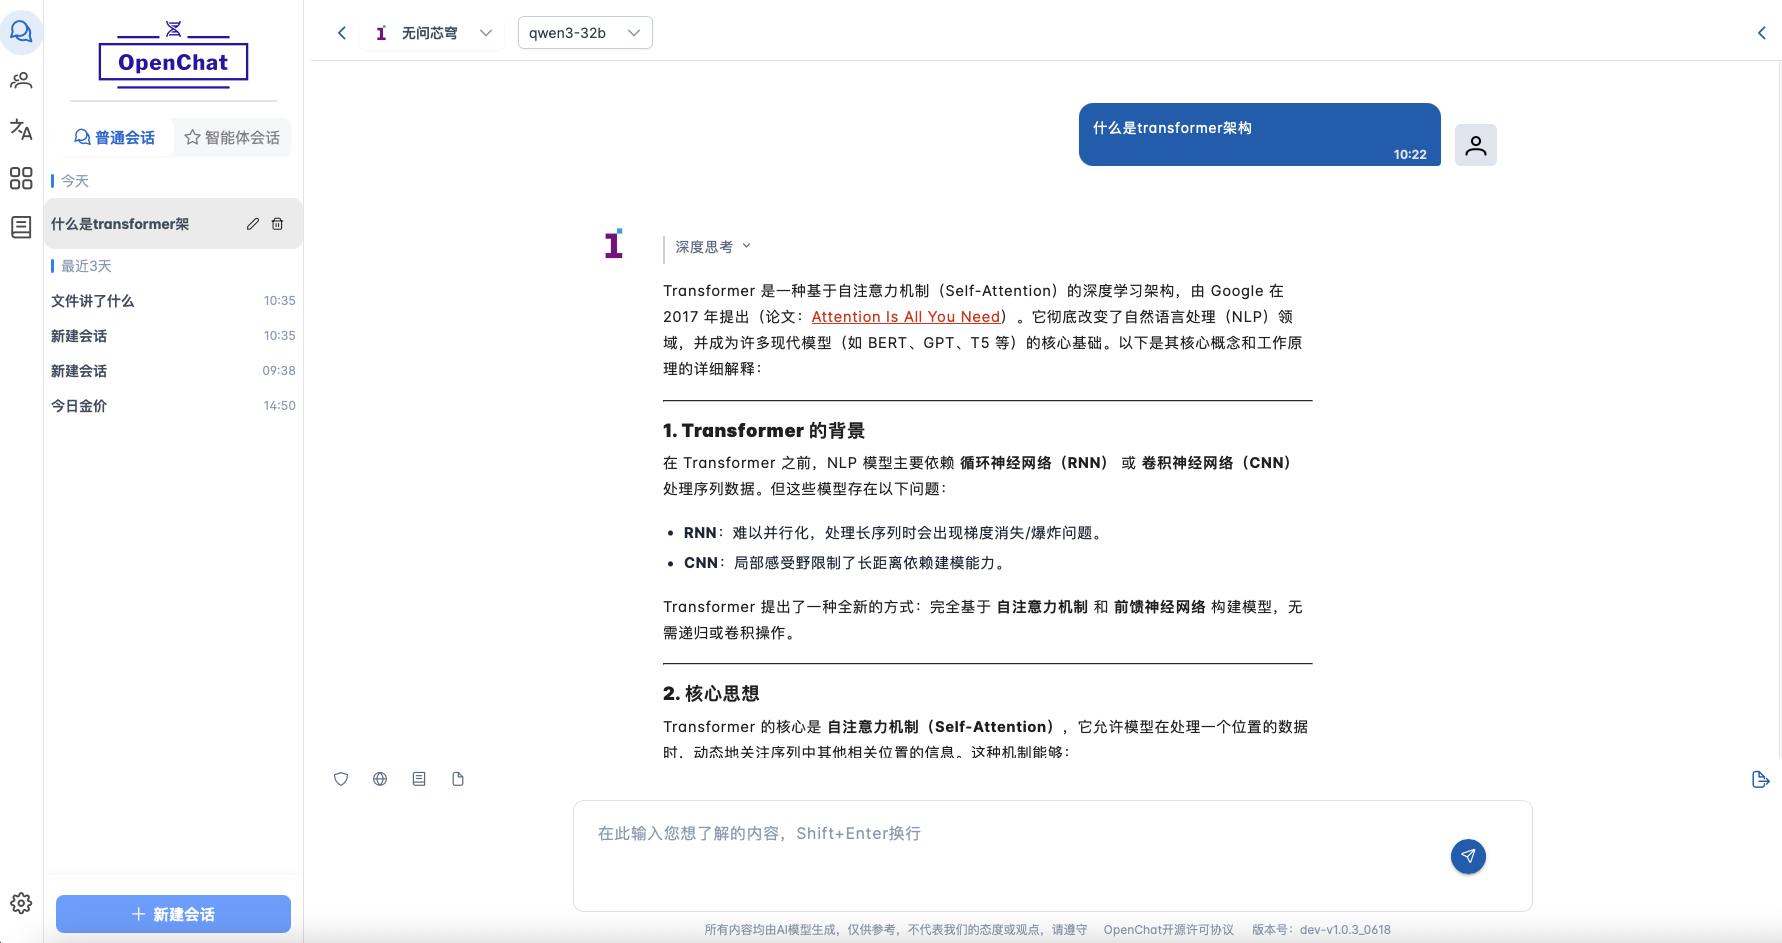Open the 今日金价 conversation
Screen dimensions: 1782x943
click(173, 406)
